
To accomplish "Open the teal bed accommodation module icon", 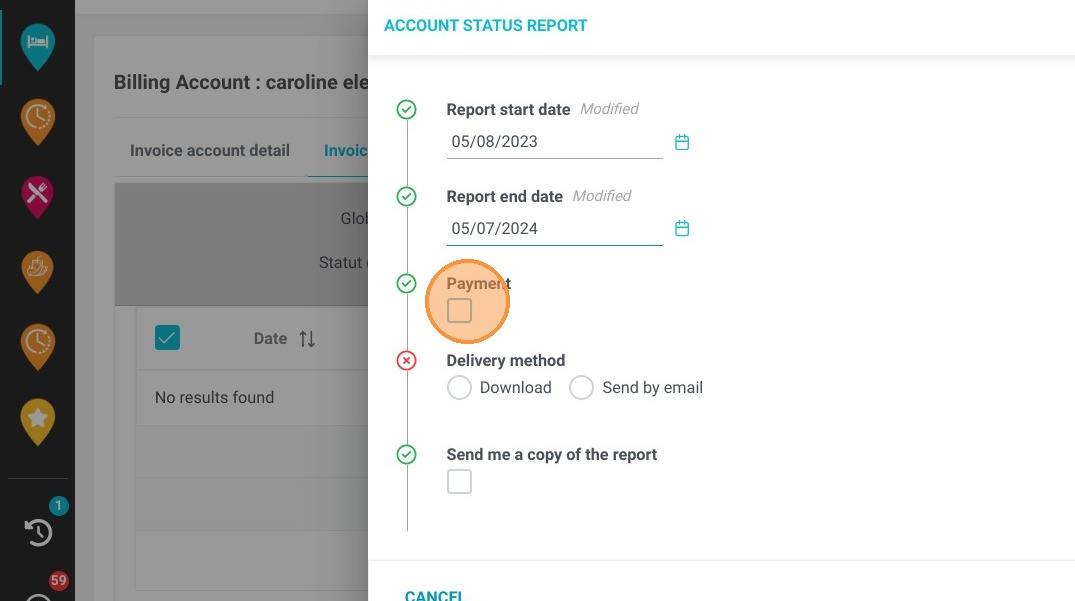I will pos(37,47).
